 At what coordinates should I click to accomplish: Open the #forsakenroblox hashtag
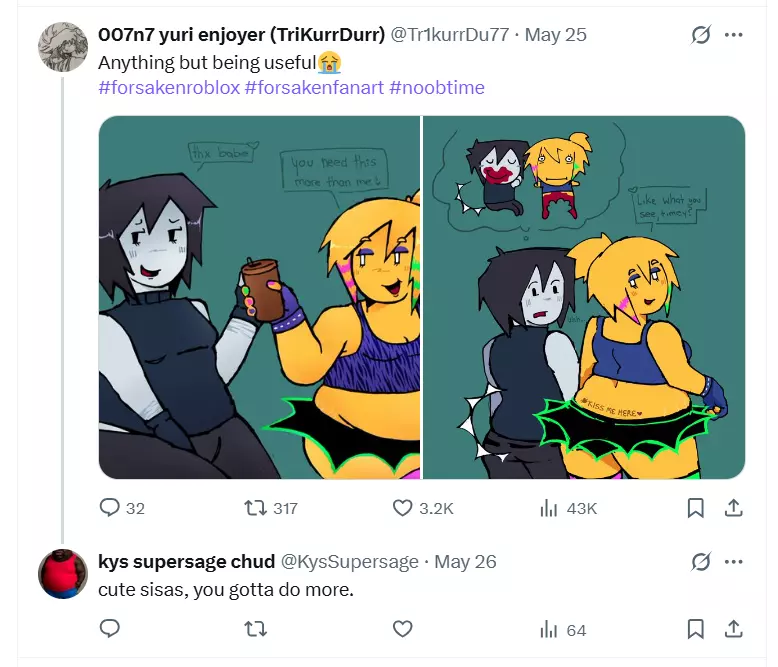(x=169, y=88)
